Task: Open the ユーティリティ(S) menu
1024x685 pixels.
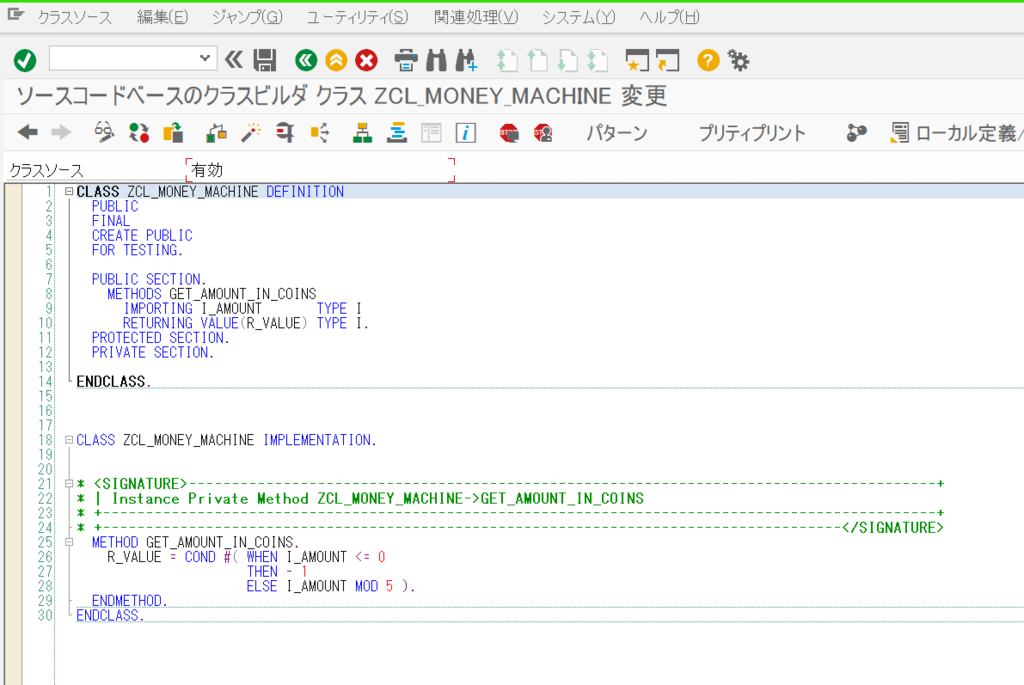Action: point(358,18)
